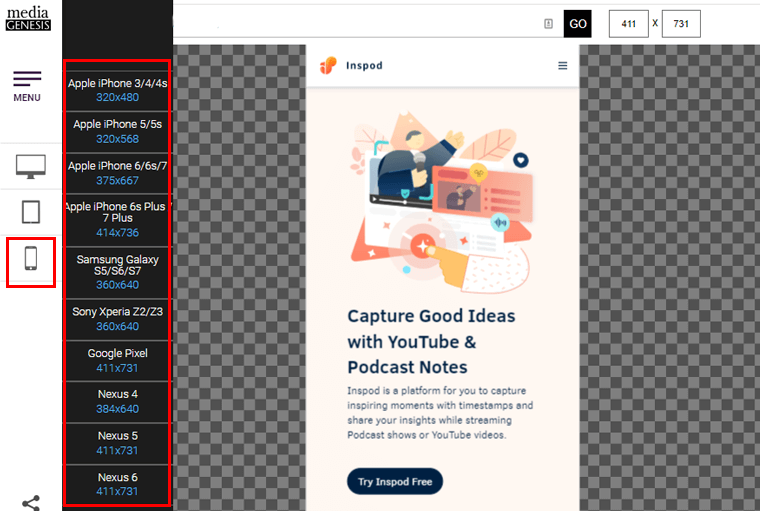Image resolution: width=760 pixels, height=511 pixels.
Task: Click the height field showing 731
Action: 681,24
